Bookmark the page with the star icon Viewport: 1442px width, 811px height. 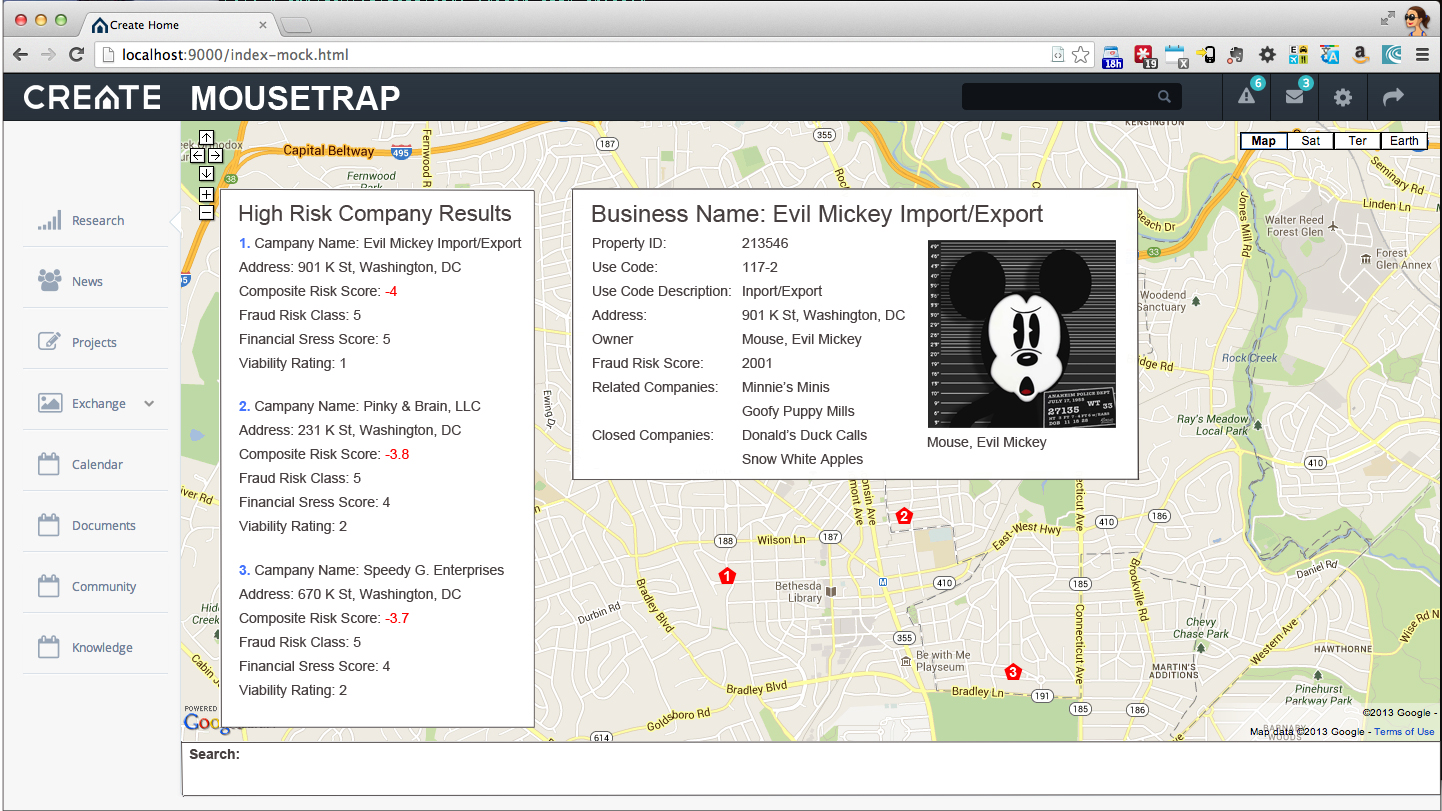click(x=1080, y=55)
